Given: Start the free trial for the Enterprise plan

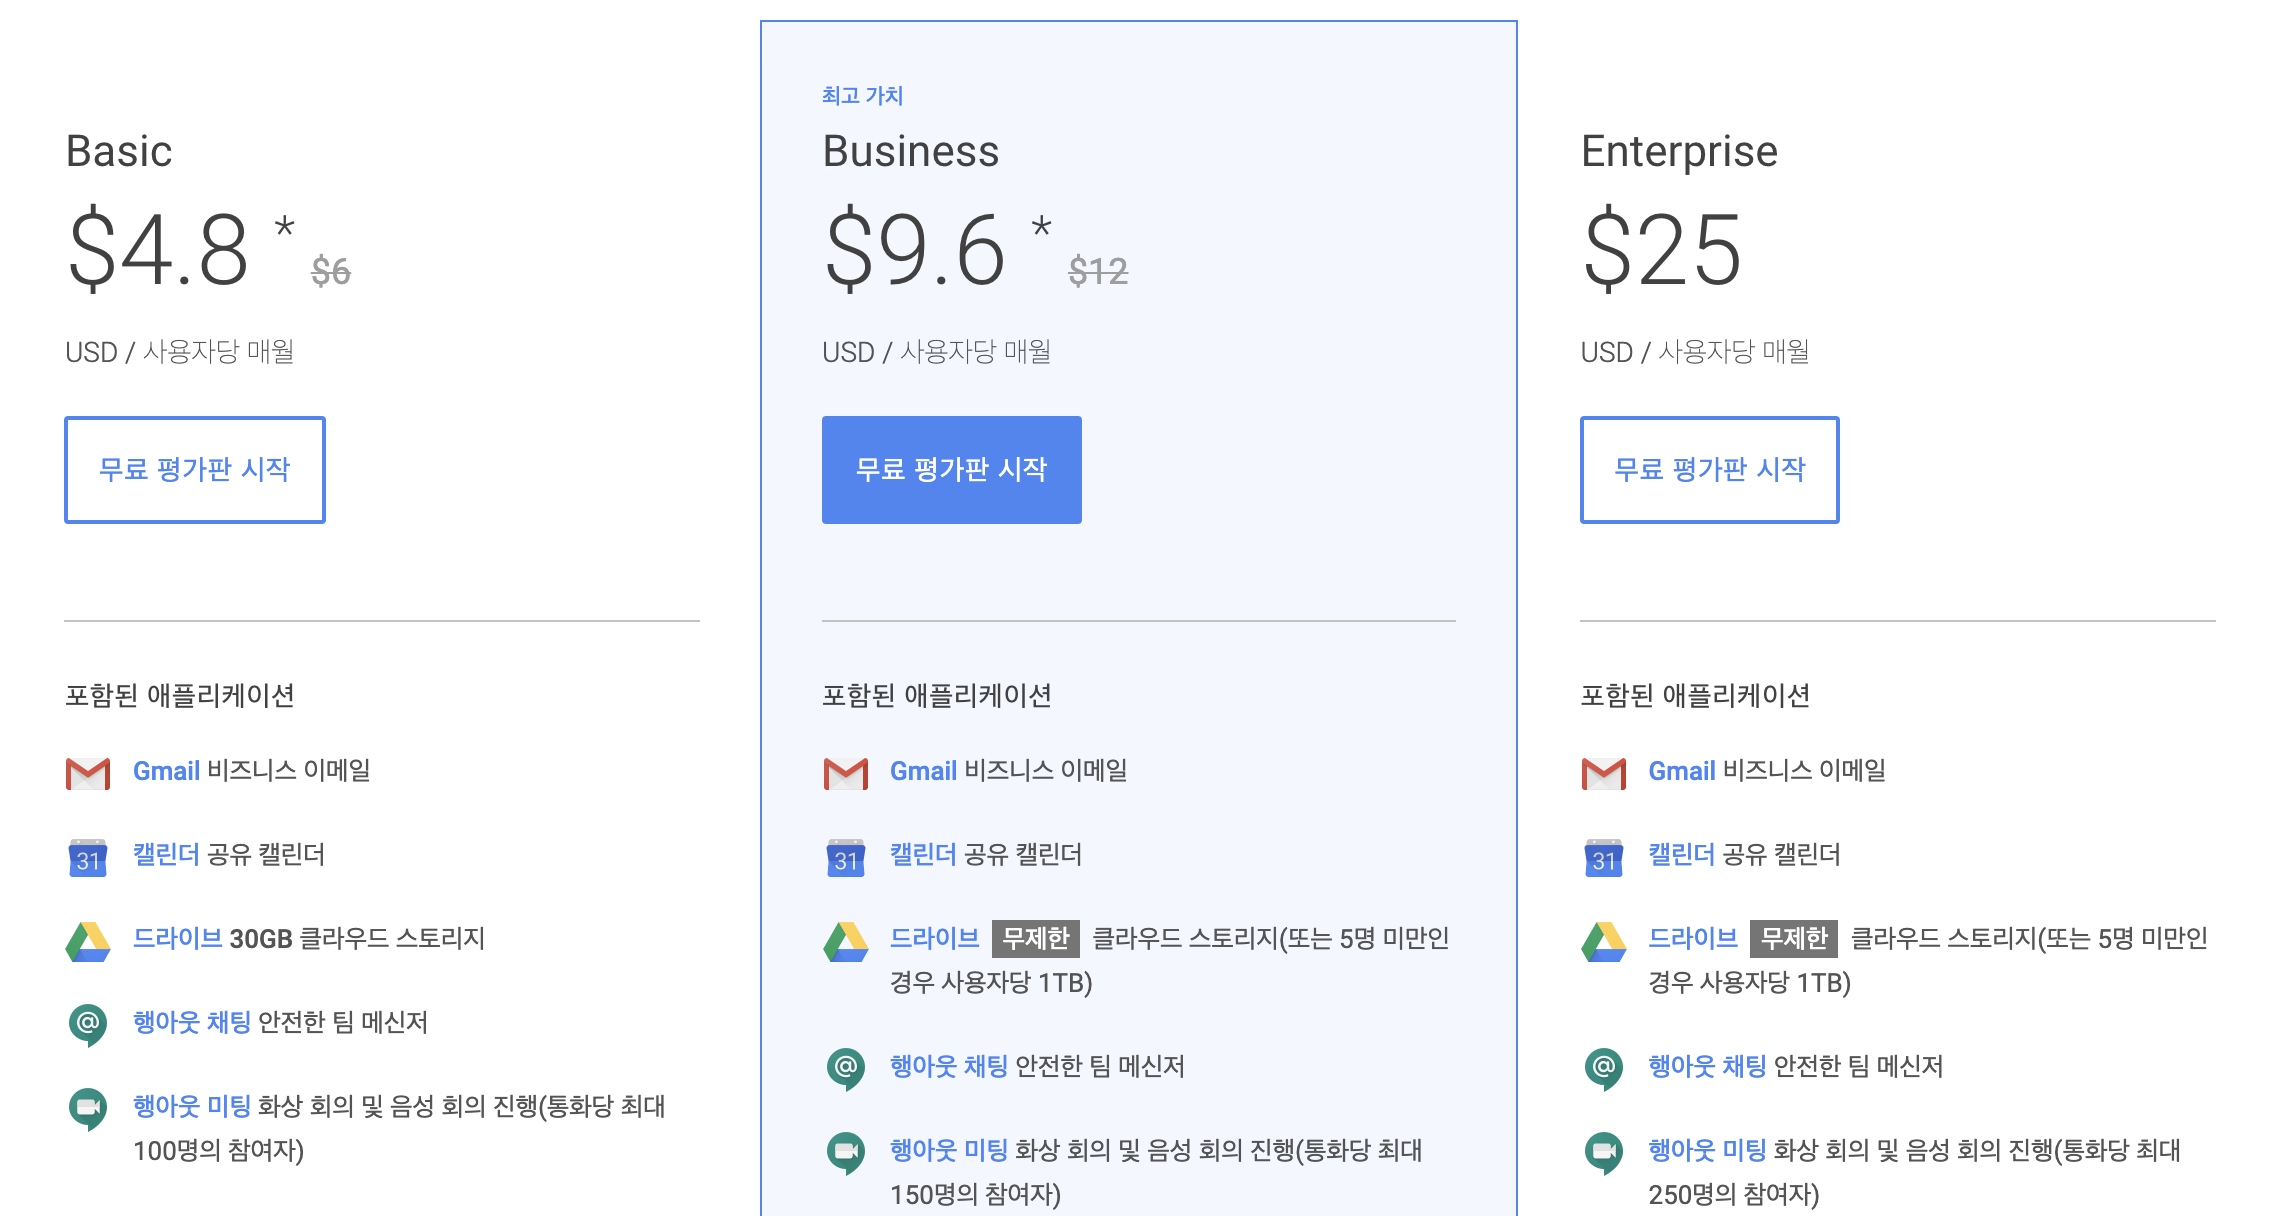Looking at the screenshot, I should click(1709, 470).
